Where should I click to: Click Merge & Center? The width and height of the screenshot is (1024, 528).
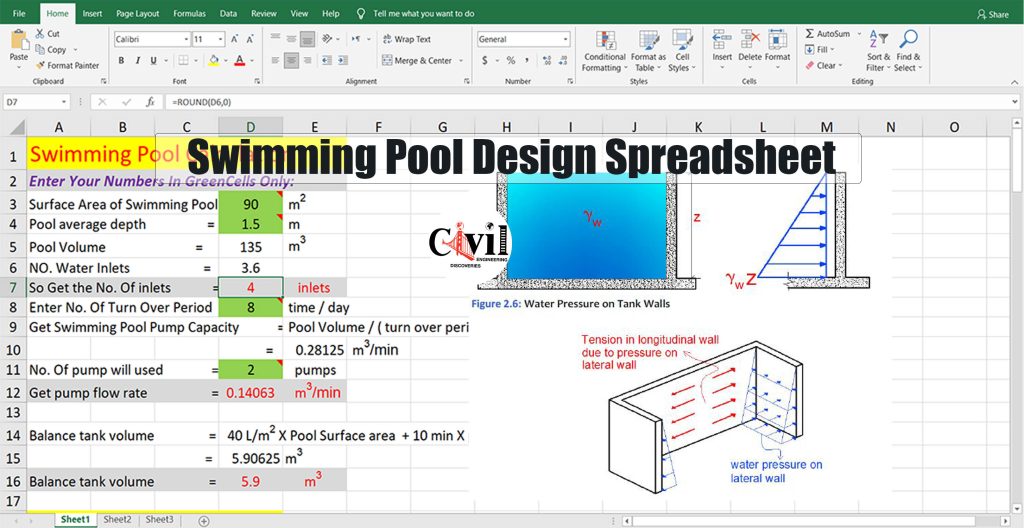(417, 61)
